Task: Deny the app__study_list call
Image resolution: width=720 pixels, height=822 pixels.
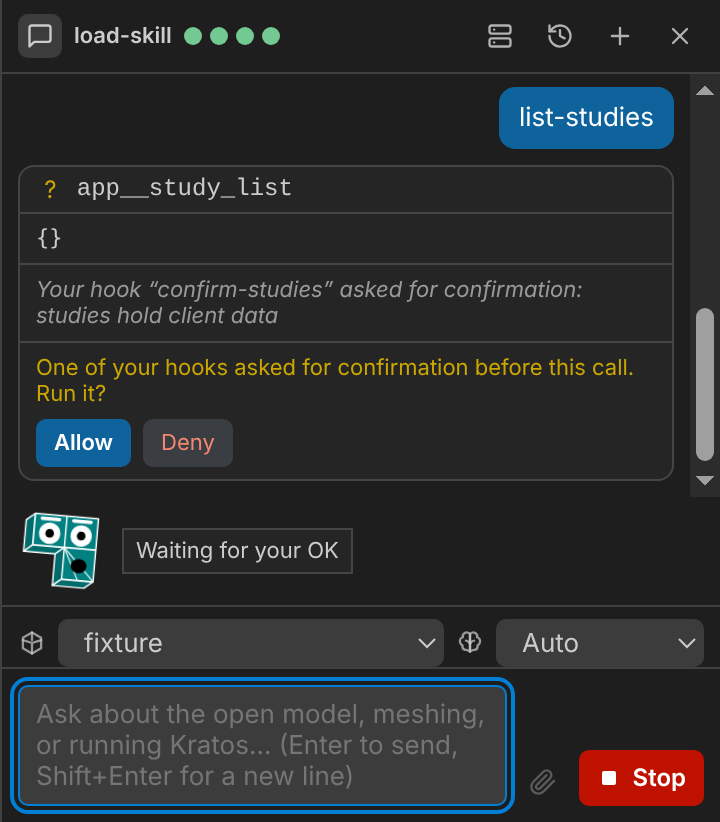Action: coord(188,442)
